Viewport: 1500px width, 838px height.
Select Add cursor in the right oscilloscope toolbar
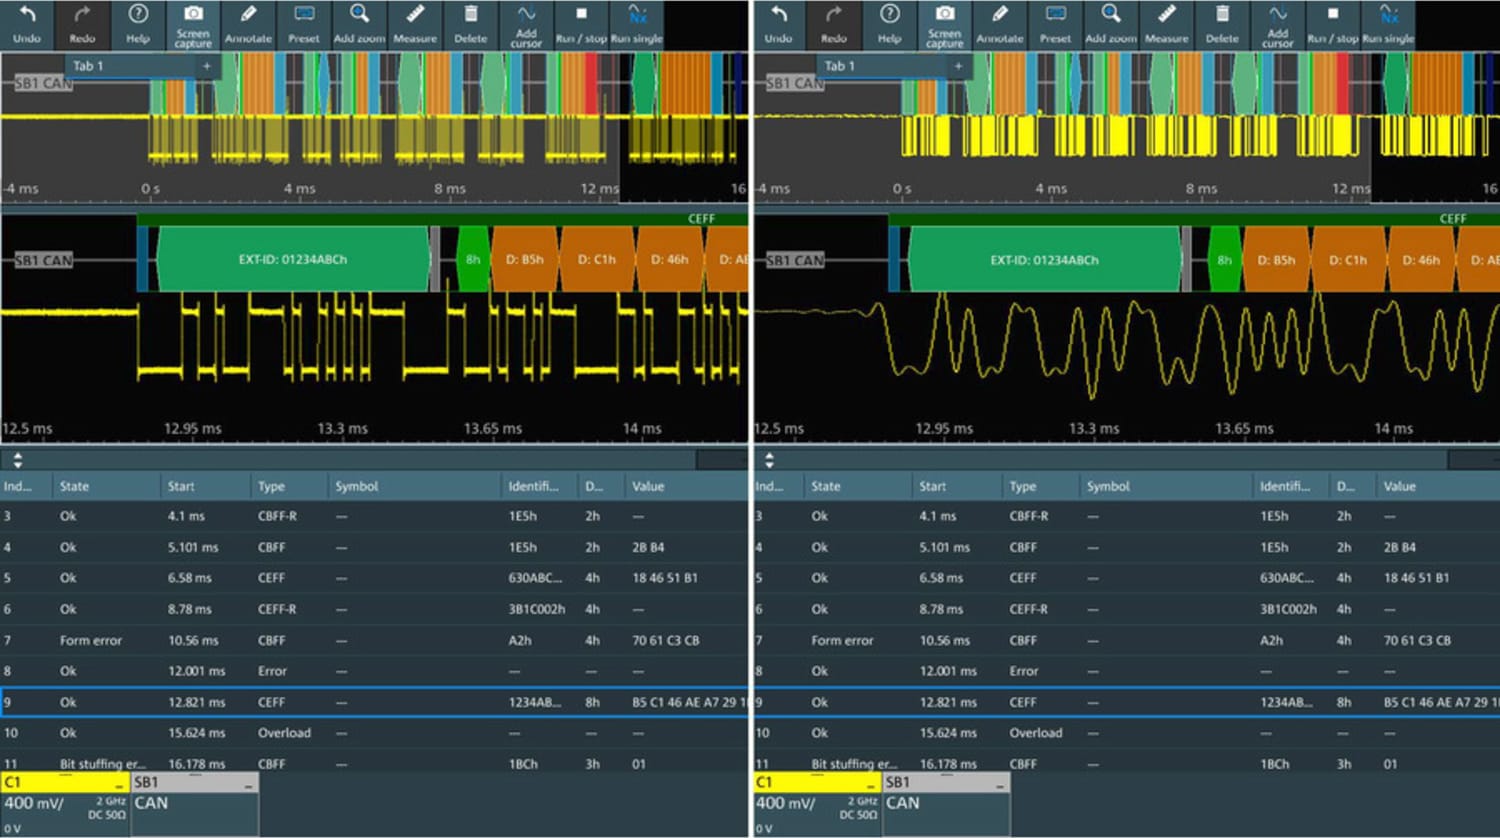point(1278,25)
